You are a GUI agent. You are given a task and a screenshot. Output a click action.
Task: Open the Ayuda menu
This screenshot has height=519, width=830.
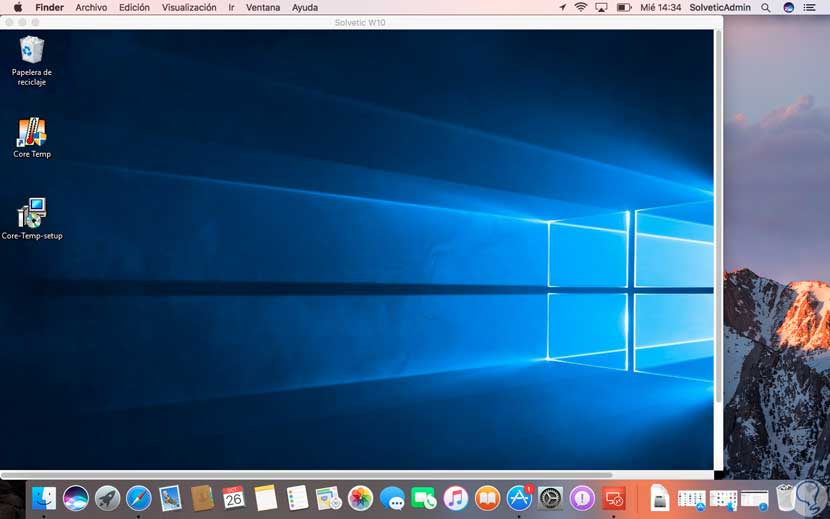pos(305,7)
